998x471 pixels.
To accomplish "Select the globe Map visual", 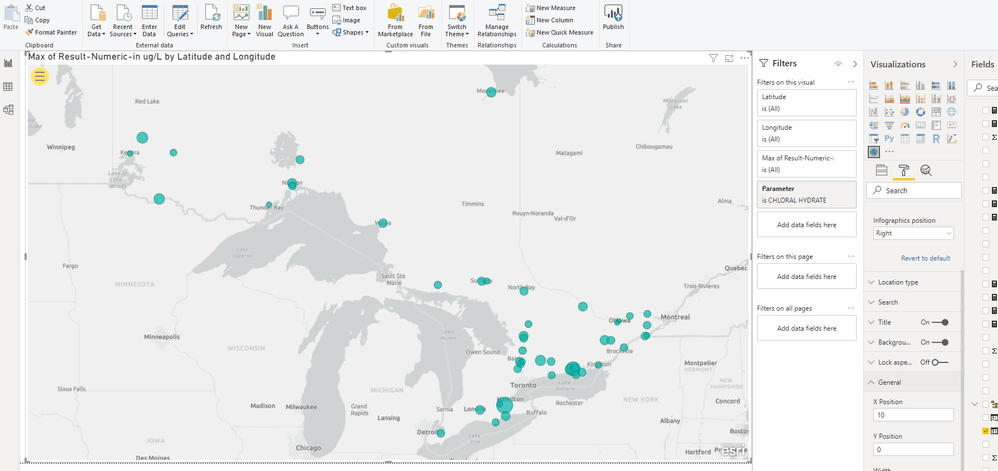I will pyautogui.click(x=952, y=112).
